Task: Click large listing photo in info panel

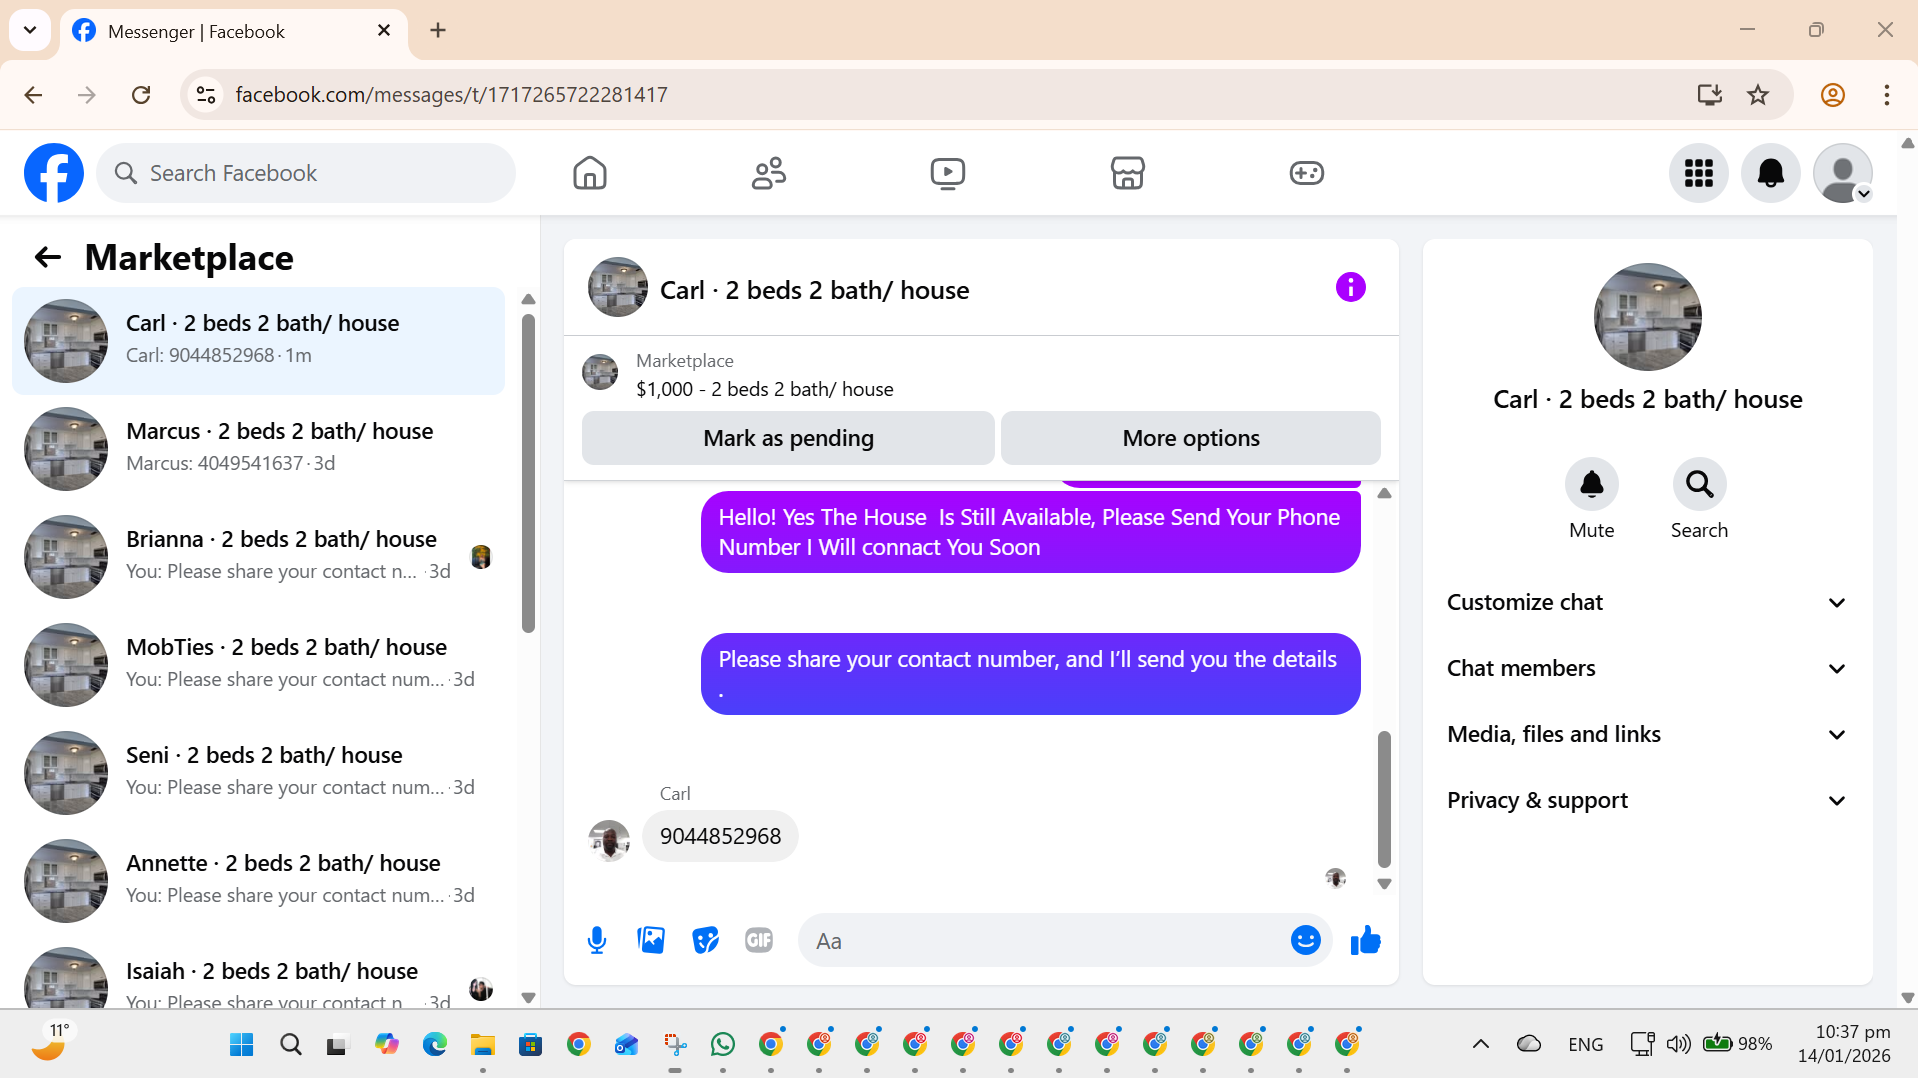Action: coord(1647,317)
